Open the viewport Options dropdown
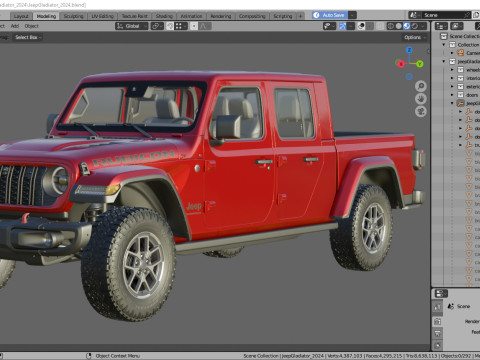The image size is (480, 360). 414,37
